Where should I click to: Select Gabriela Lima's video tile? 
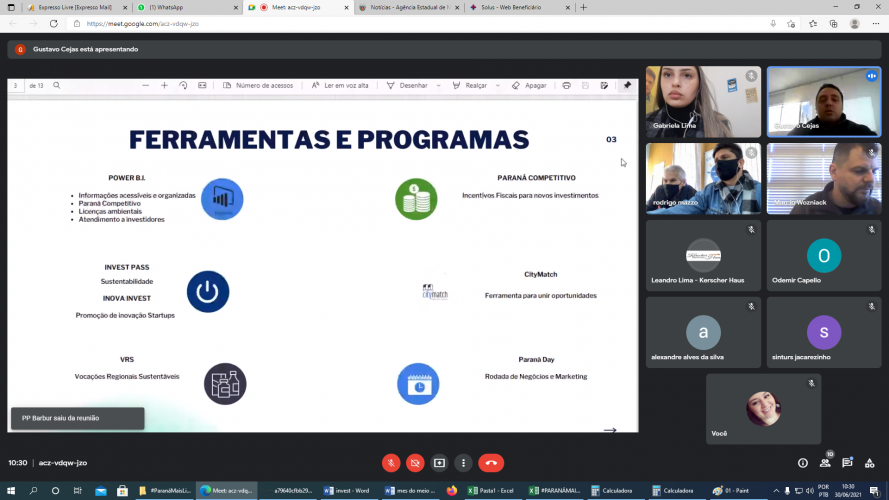(703, 101)
